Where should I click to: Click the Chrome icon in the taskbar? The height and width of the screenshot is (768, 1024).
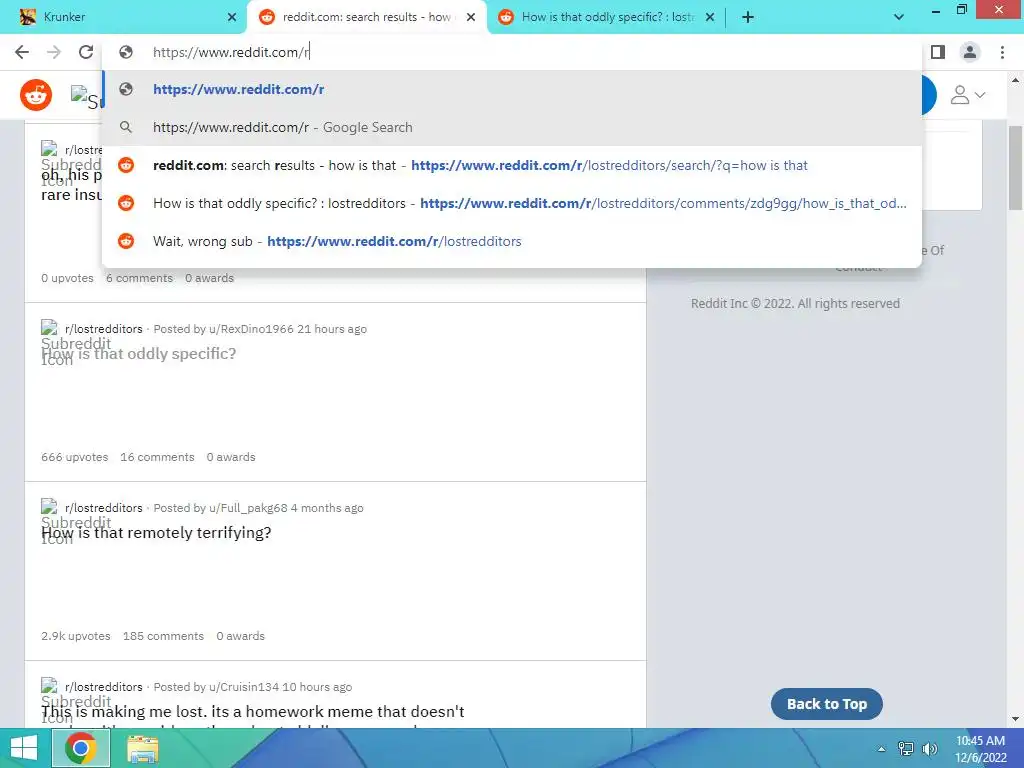[81, 748]
